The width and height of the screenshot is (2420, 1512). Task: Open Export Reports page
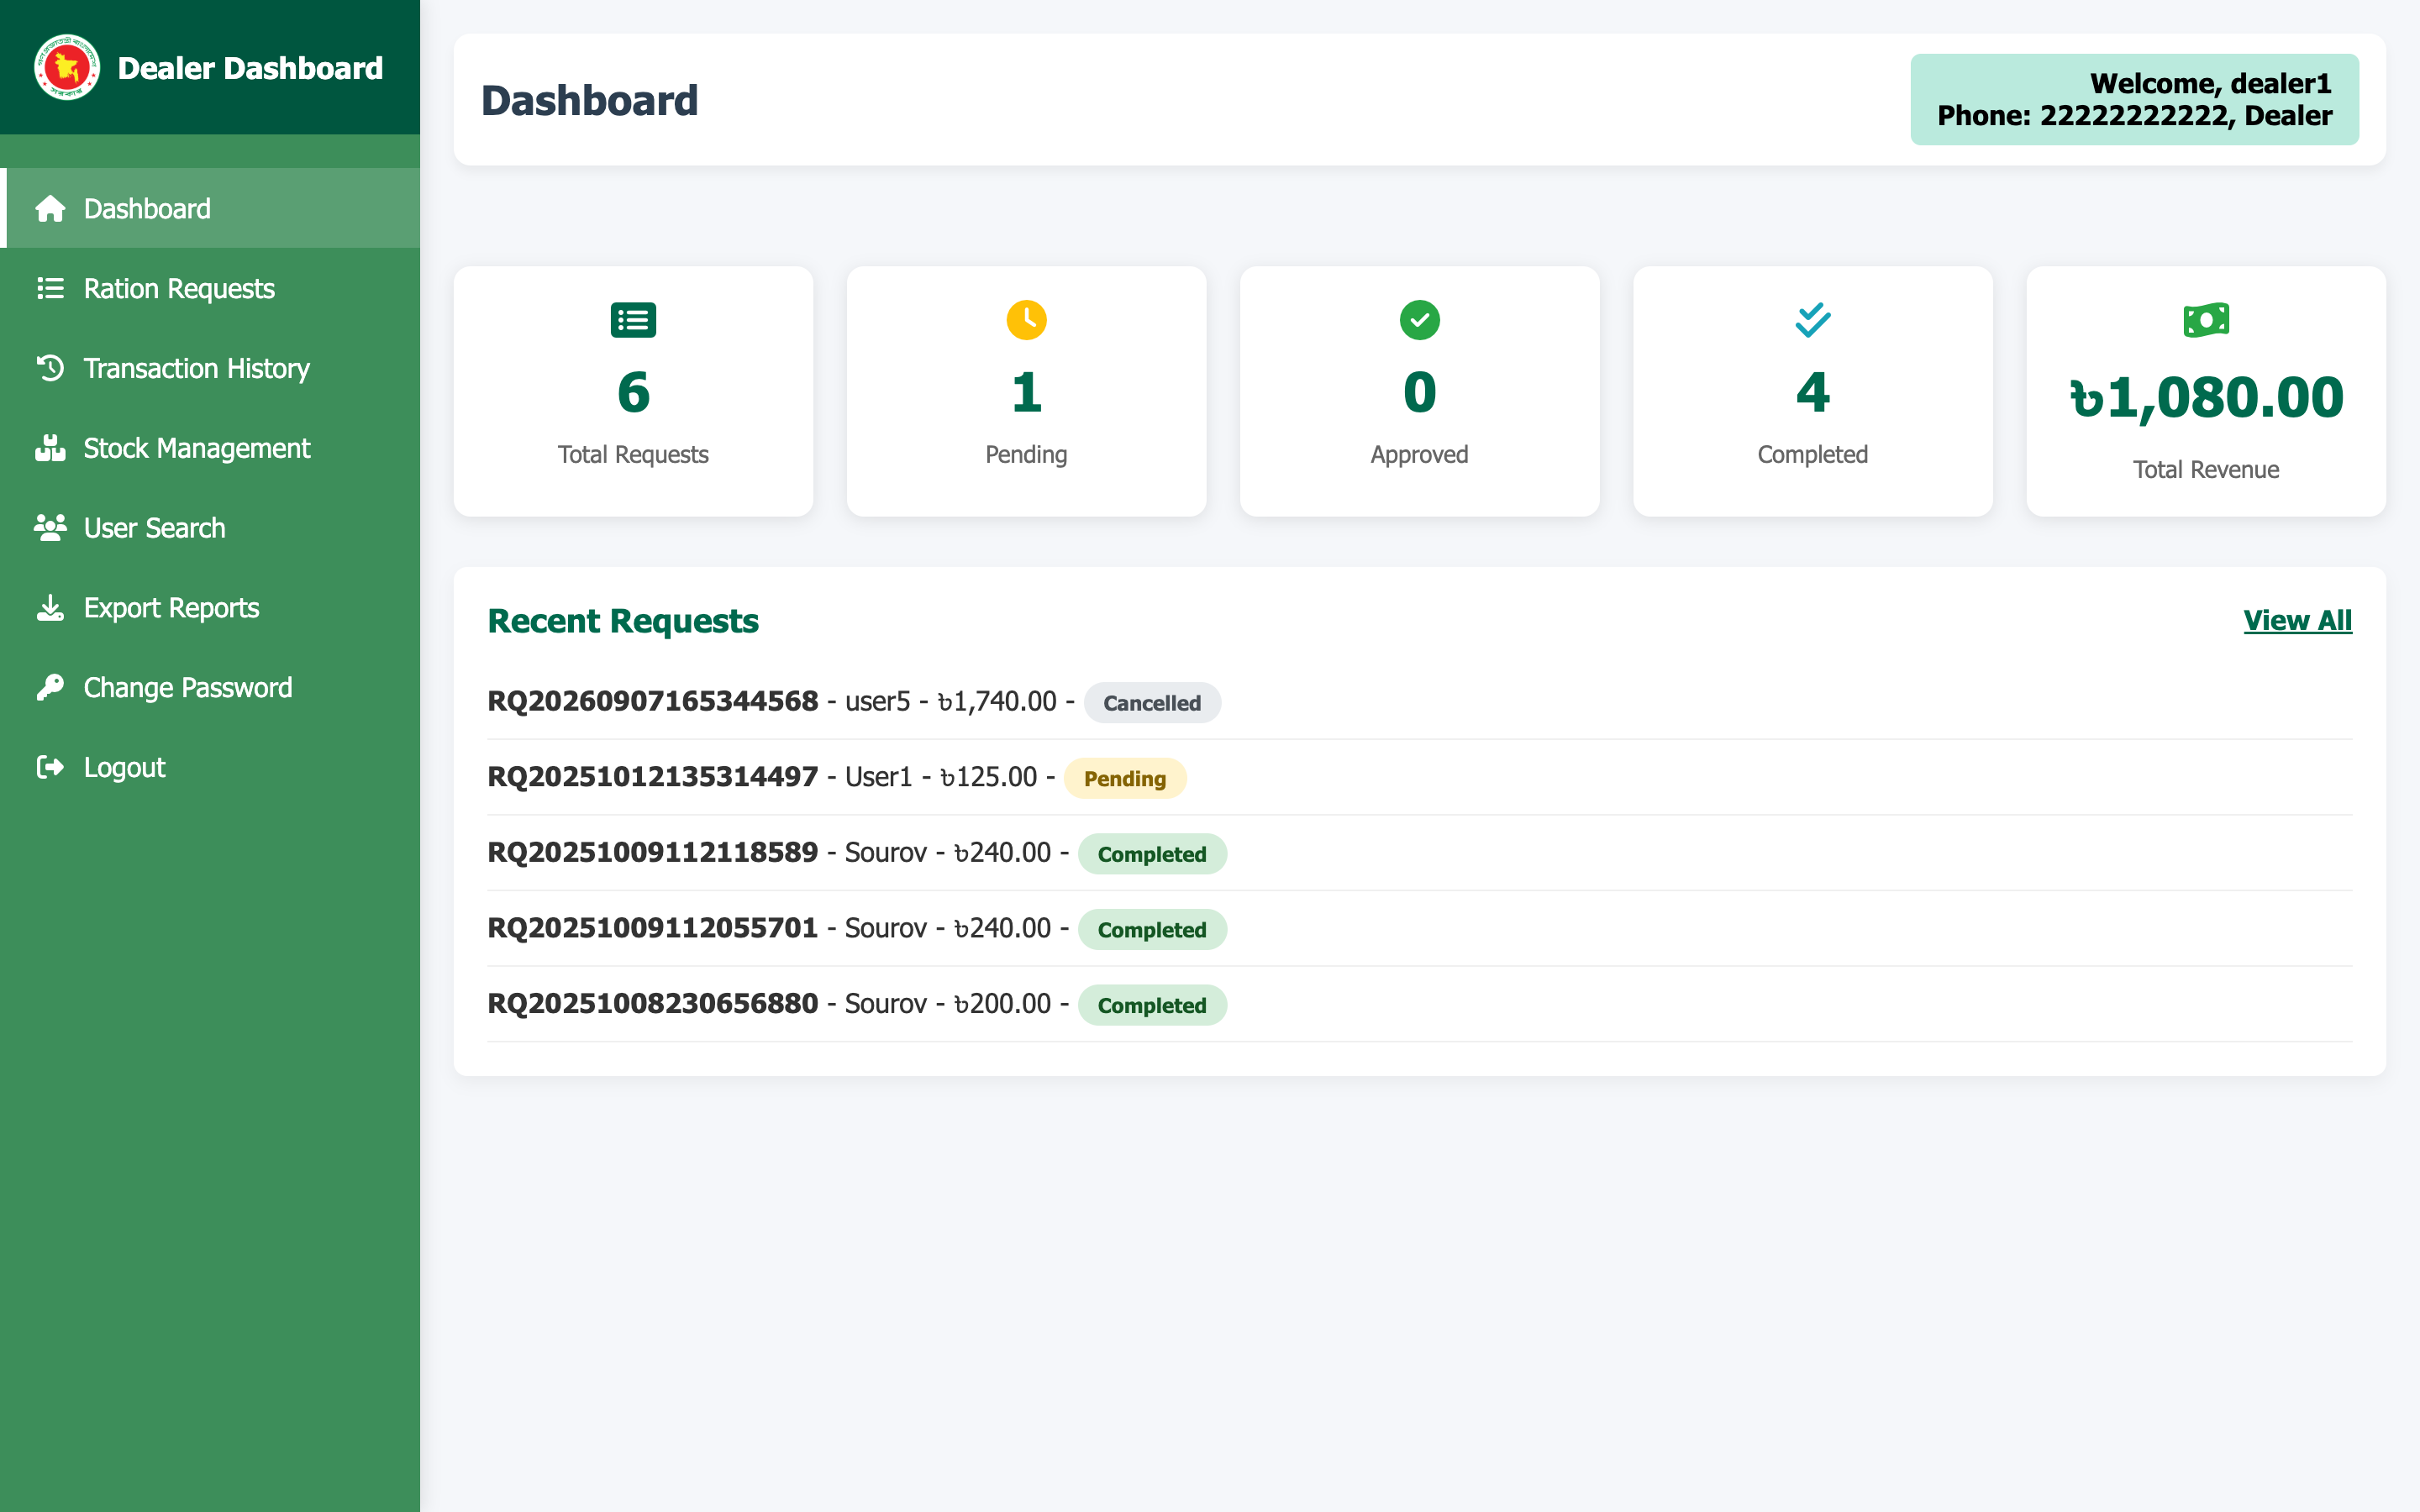(210, 608)
